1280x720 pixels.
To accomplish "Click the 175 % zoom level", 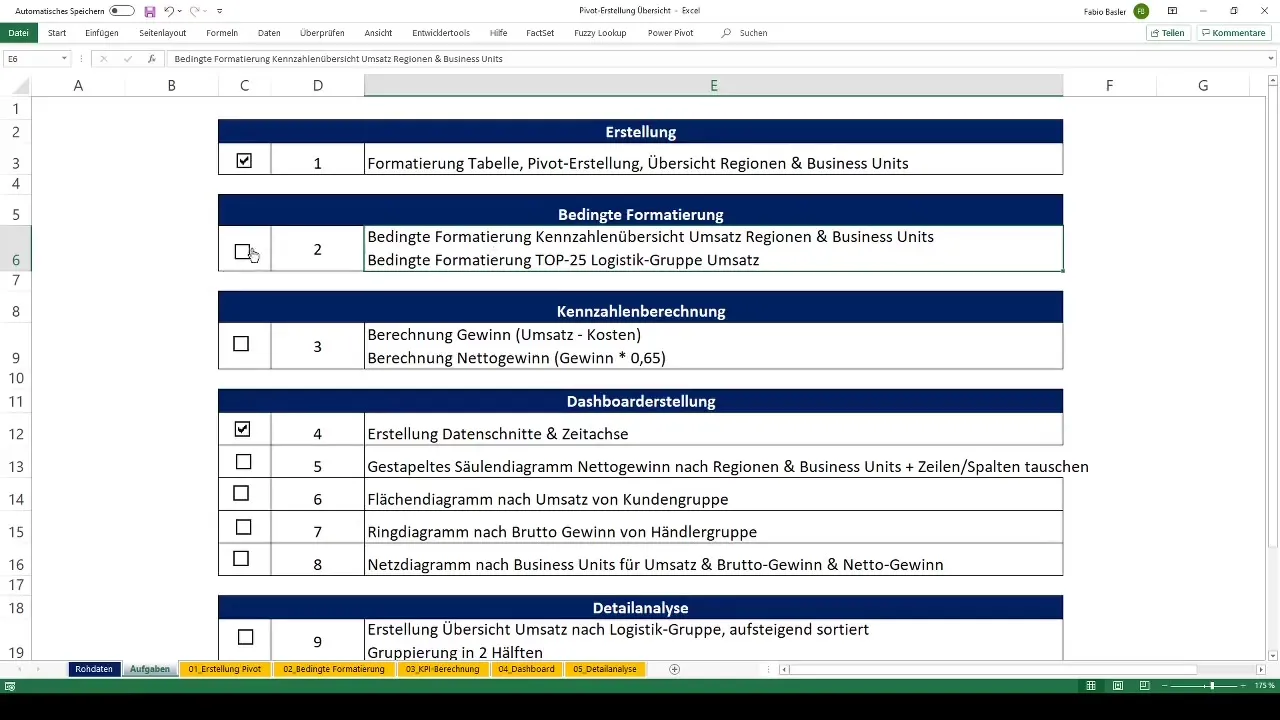I will [1265, 686].
